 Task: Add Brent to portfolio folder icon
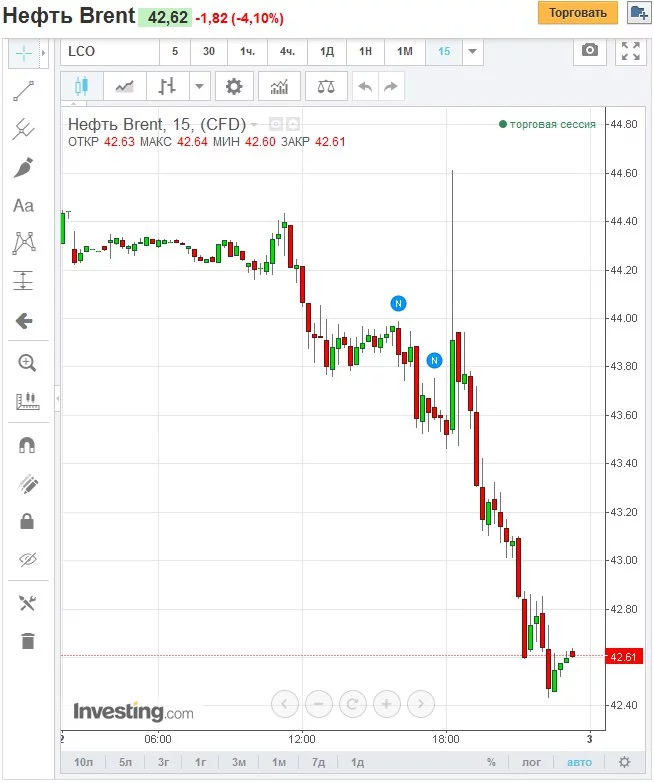tap(639, 13)
